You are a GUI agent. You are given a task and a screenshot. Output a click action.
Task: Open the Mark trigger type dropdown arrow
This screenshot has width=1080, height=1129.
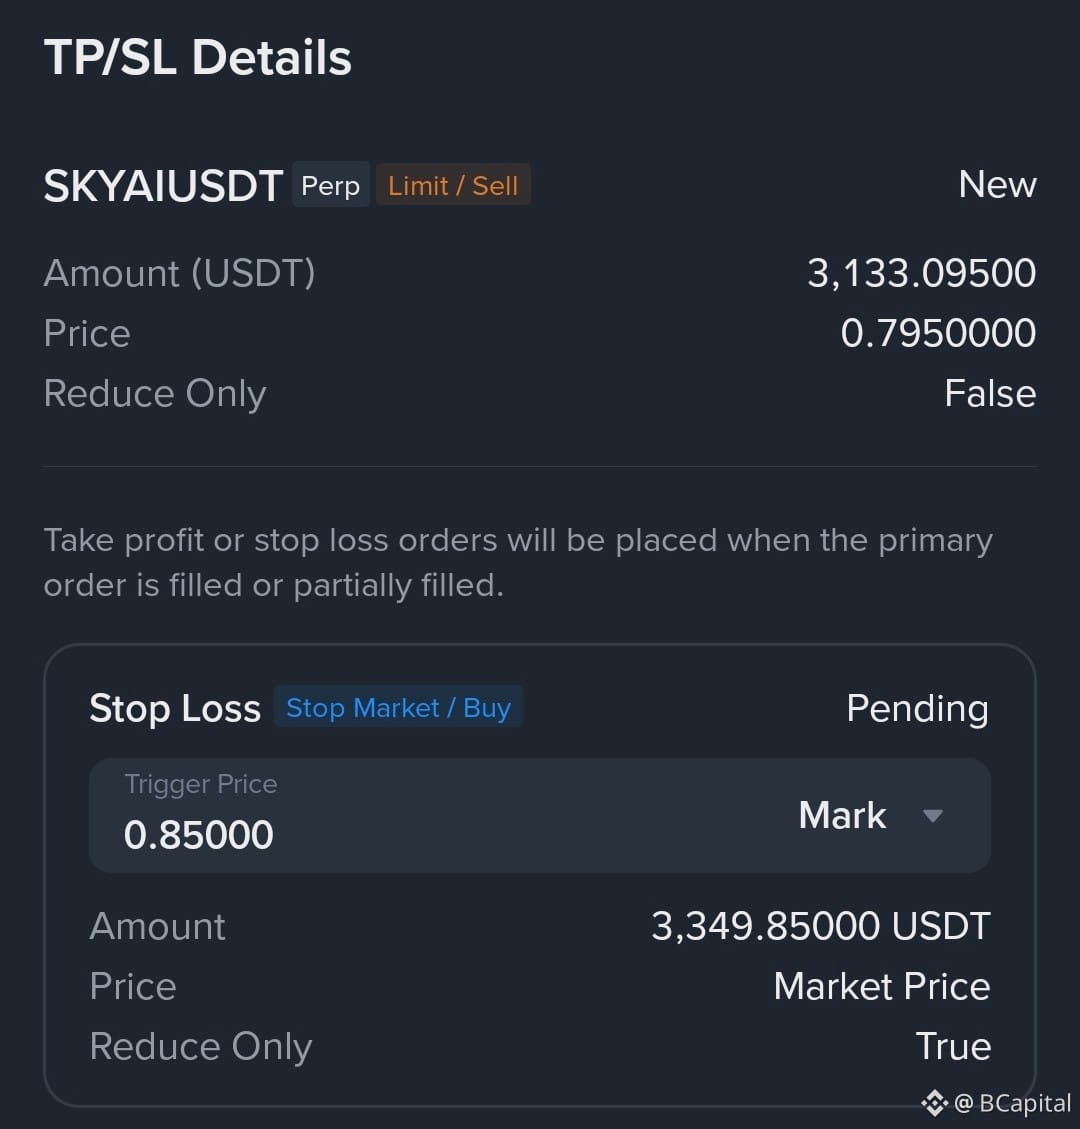pos(932,816)
